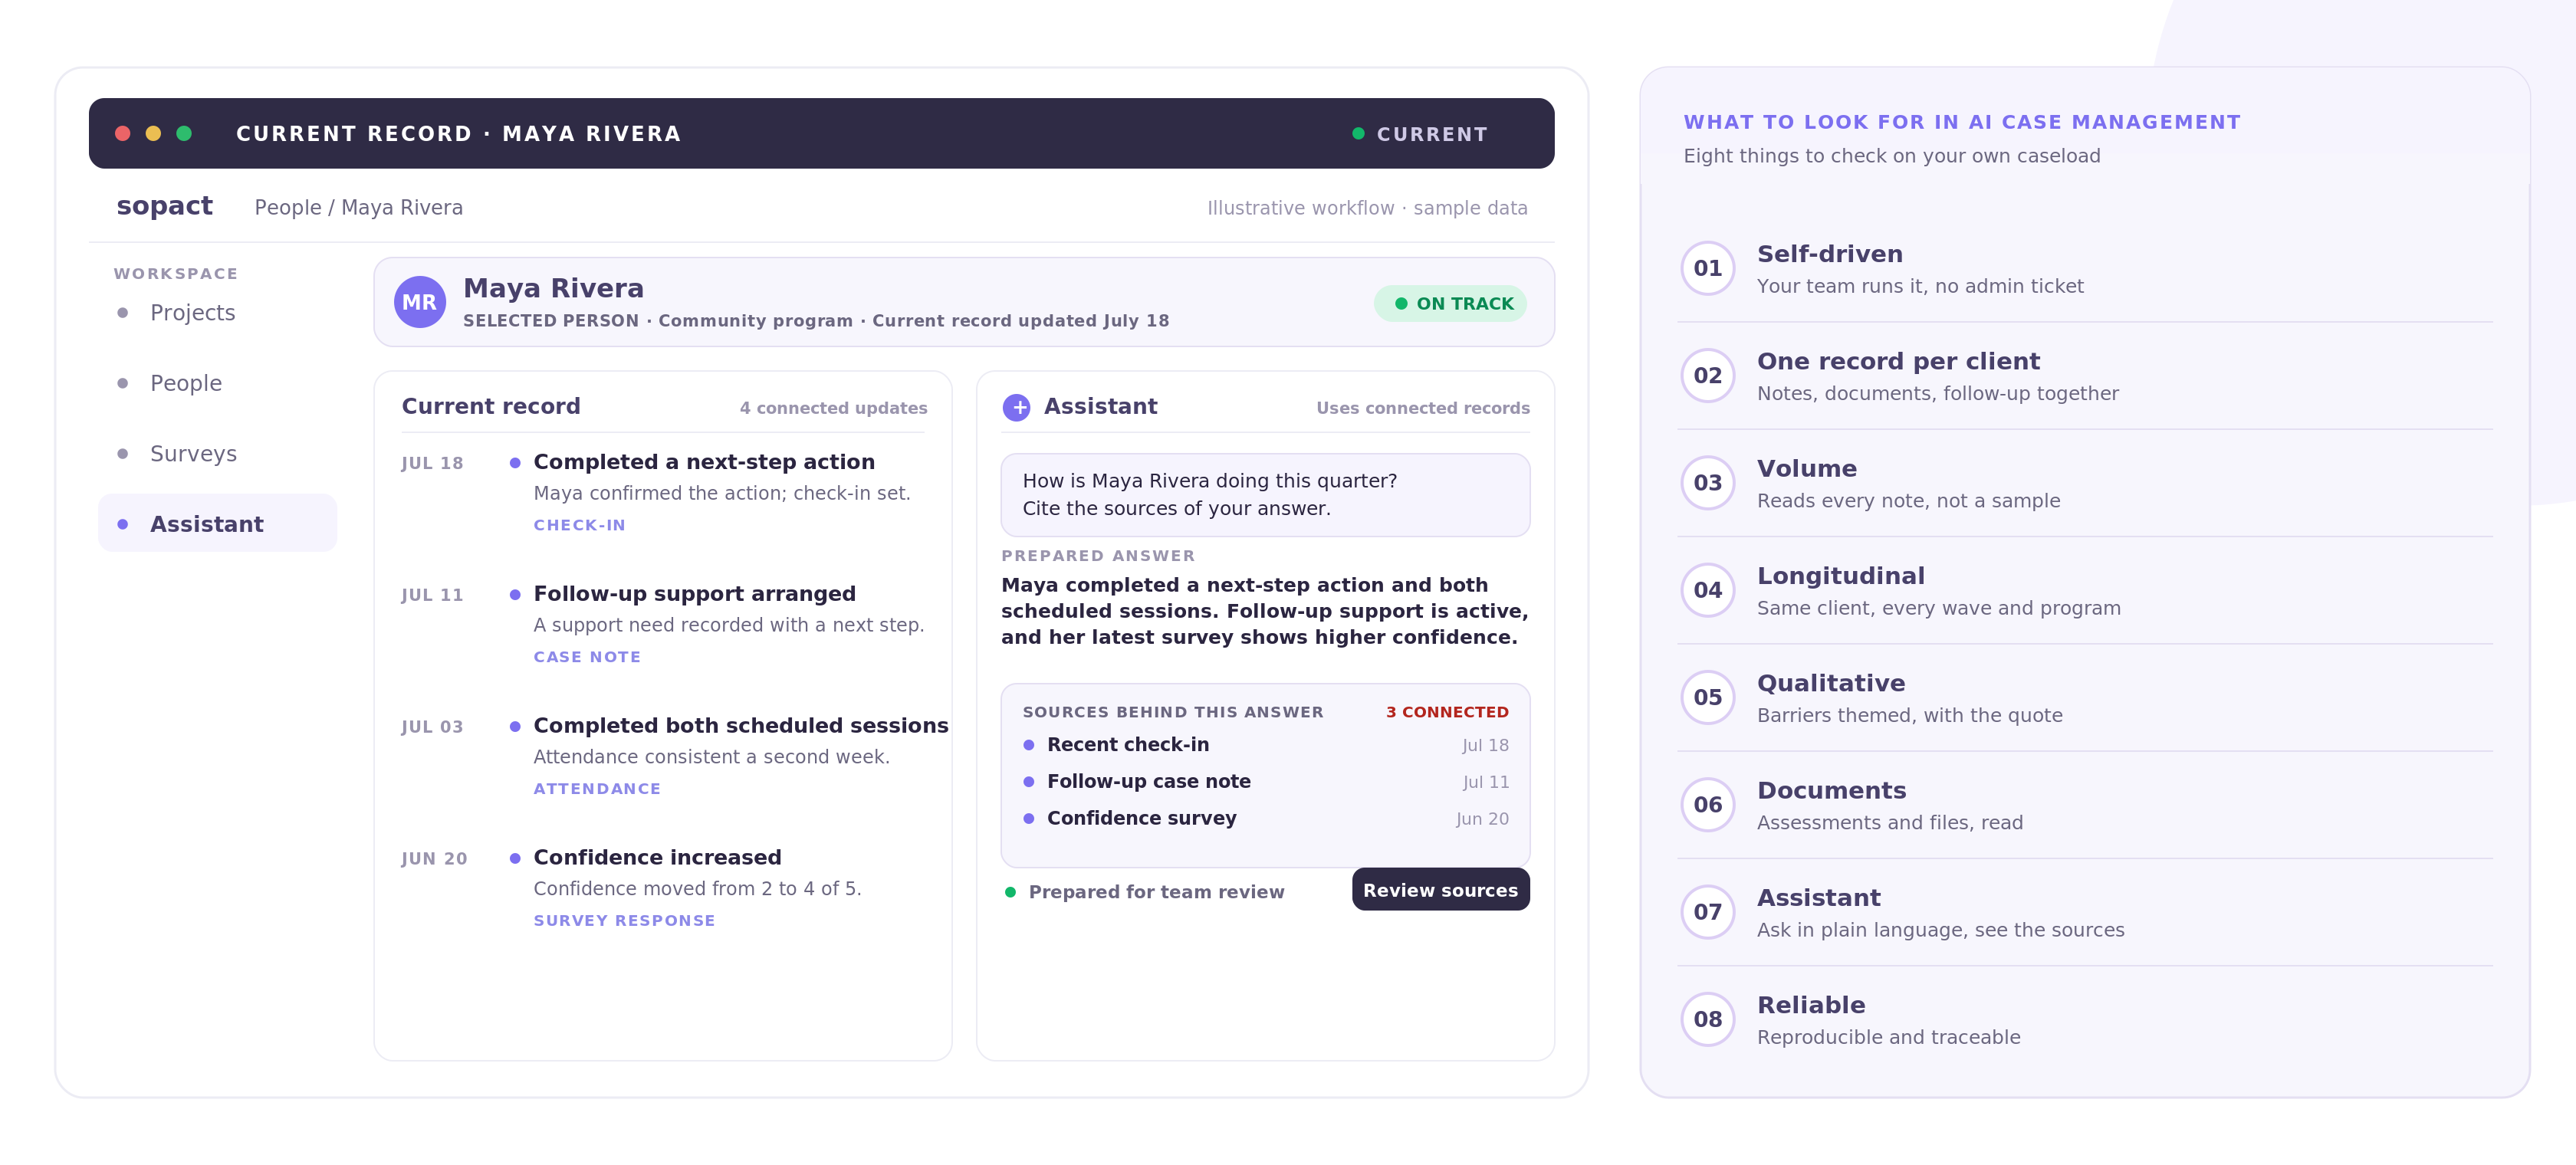Open Surveys in the workspace sidebar
The image size is (2576, 1165).
point(217,454)
